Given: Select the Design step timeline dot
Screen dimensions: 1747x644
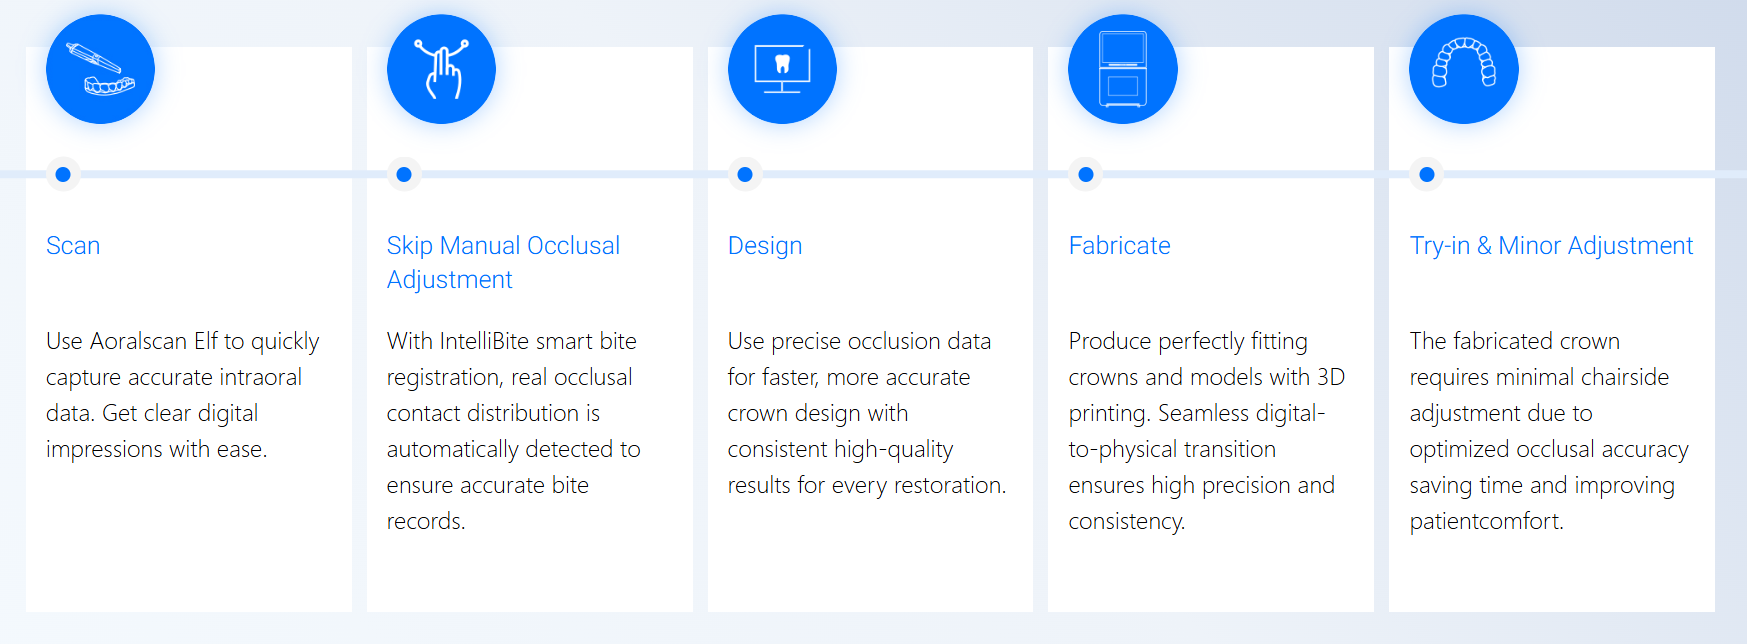Looking at the screenshot, I should coord(745,174).
